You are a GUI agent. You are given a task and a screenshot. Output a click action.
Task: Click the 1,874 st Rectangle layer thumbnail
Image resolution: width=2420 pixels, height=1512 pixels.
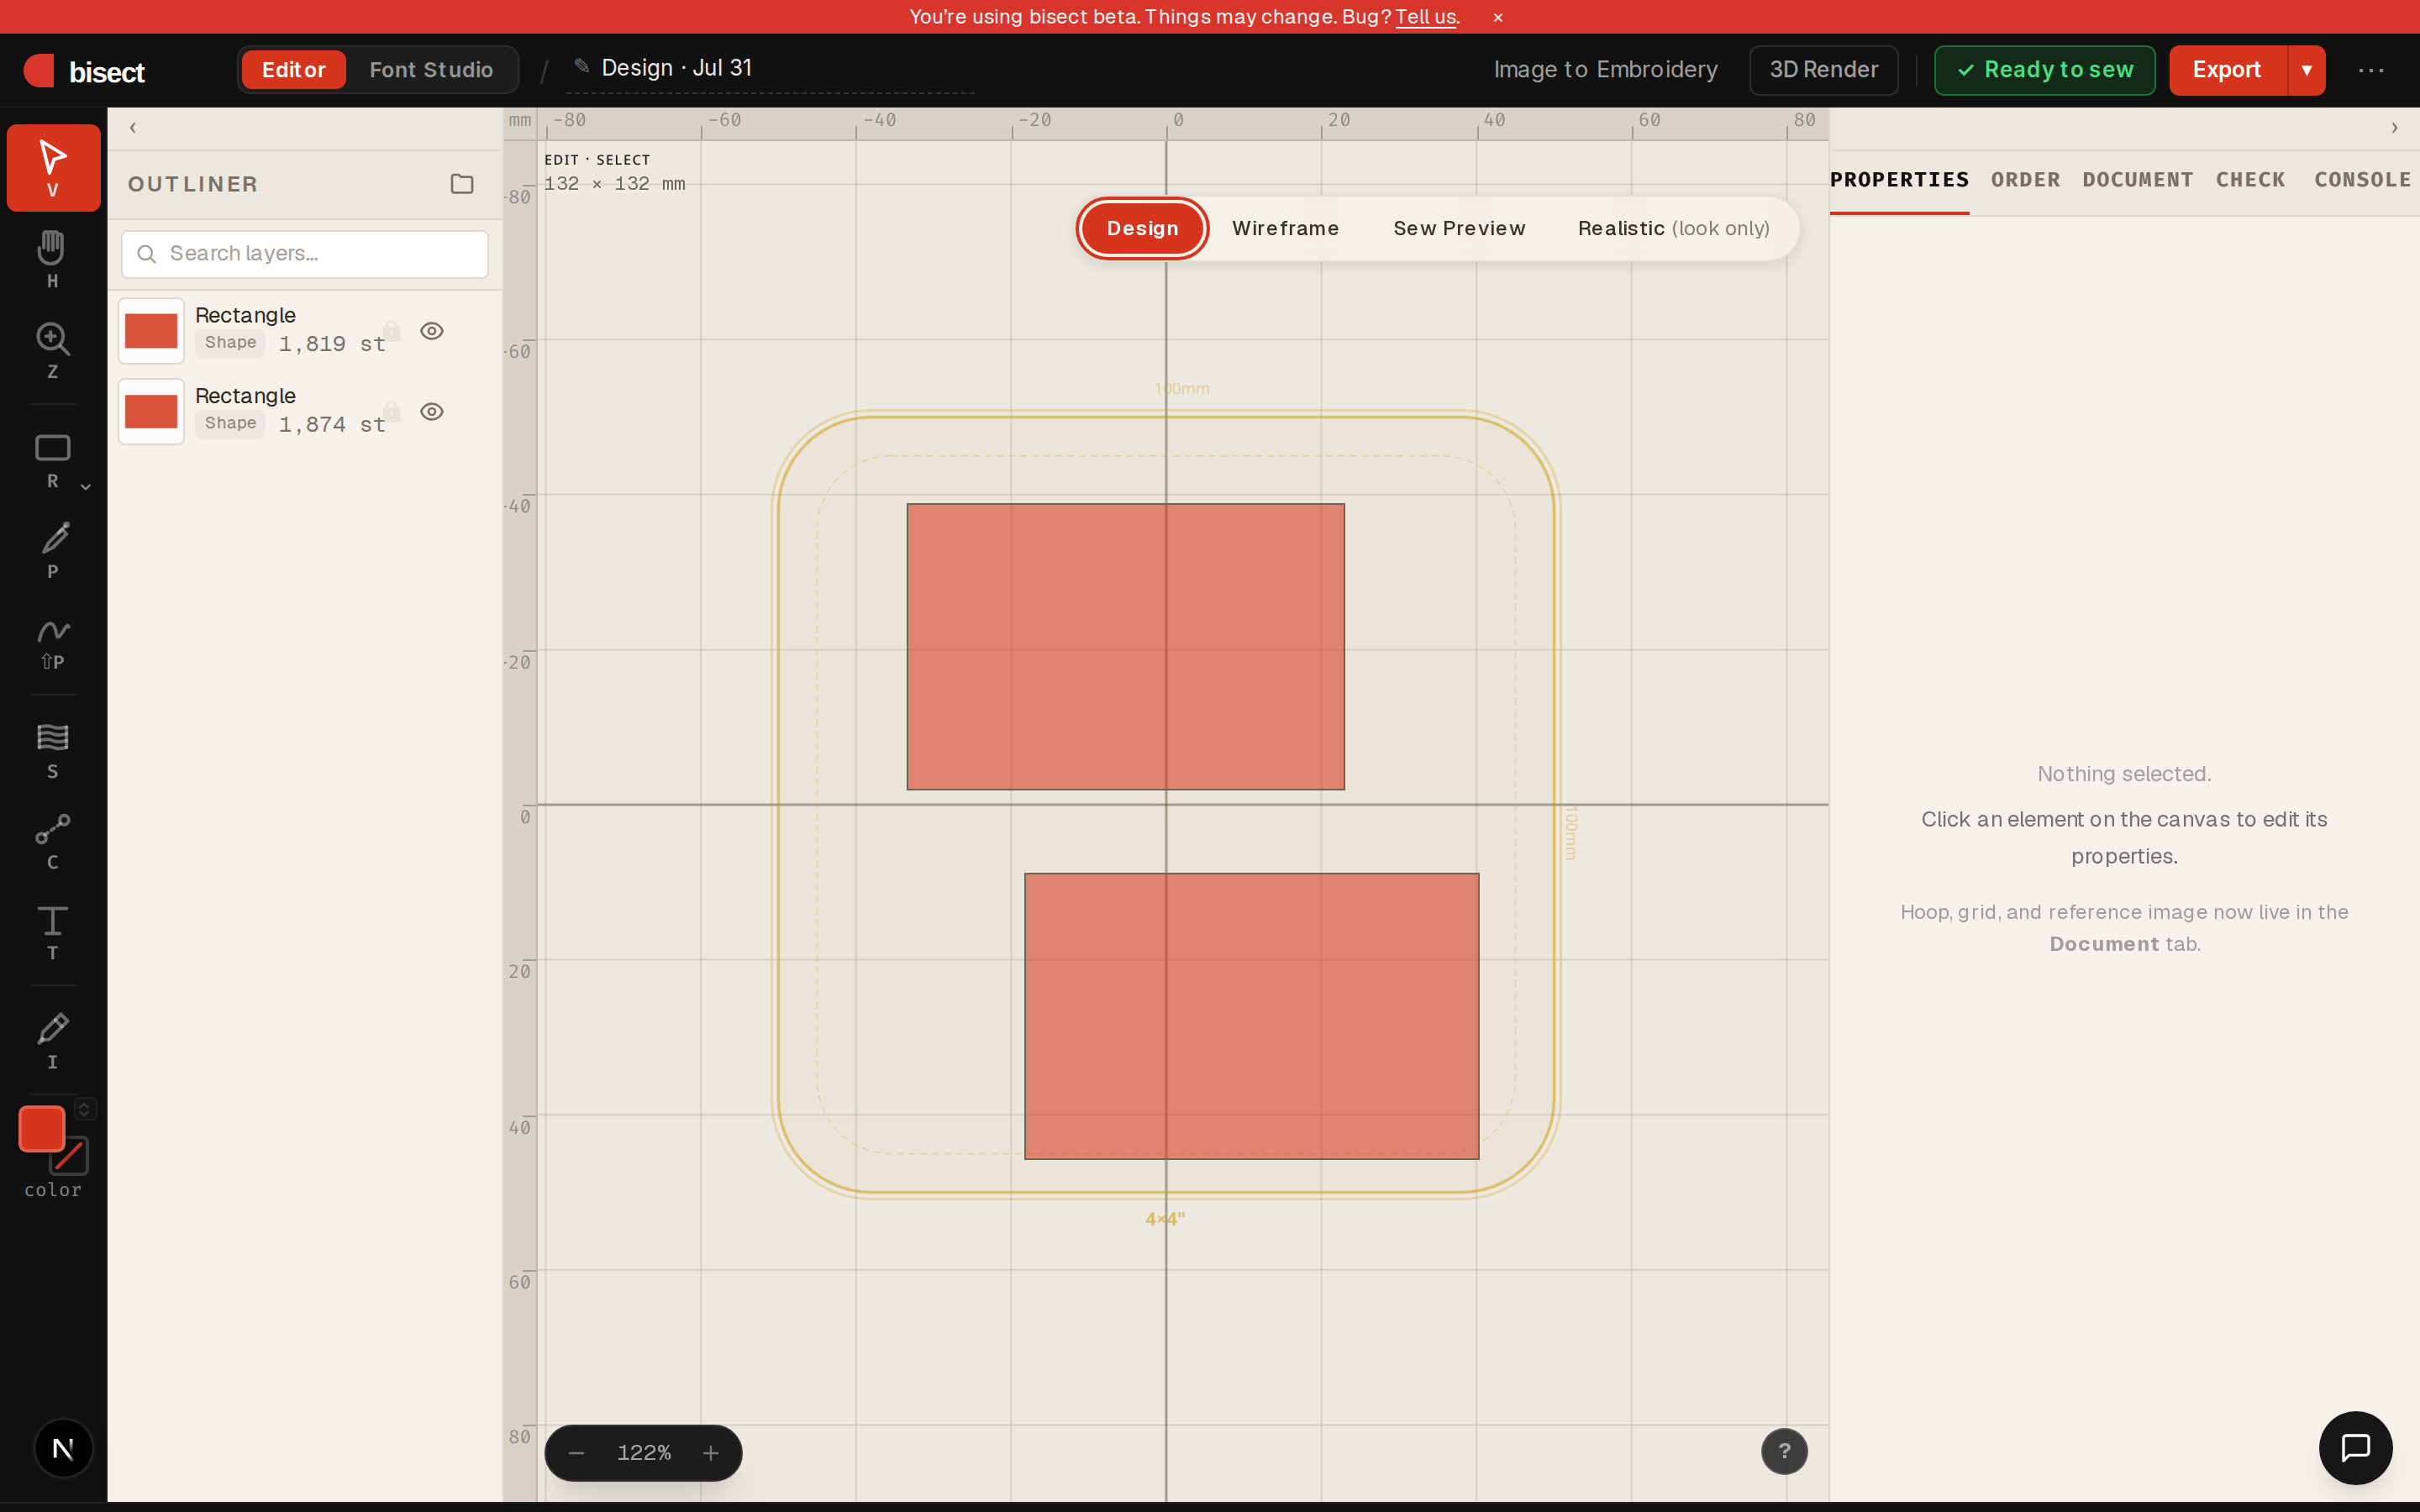[151, 412]
